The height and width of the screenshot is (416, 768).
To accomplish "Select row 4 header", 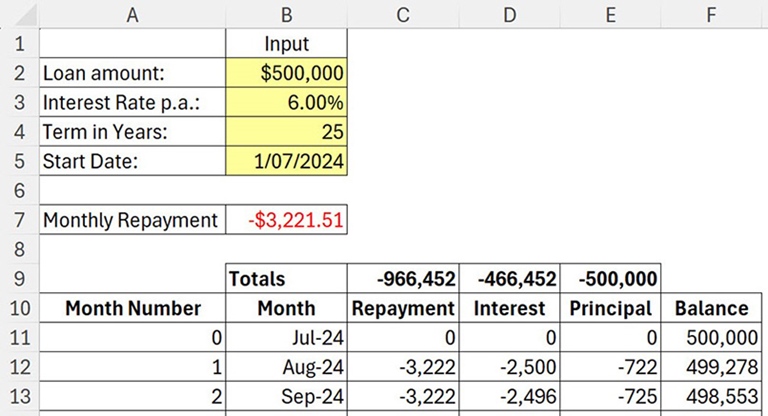I will [x=20, y=132].
